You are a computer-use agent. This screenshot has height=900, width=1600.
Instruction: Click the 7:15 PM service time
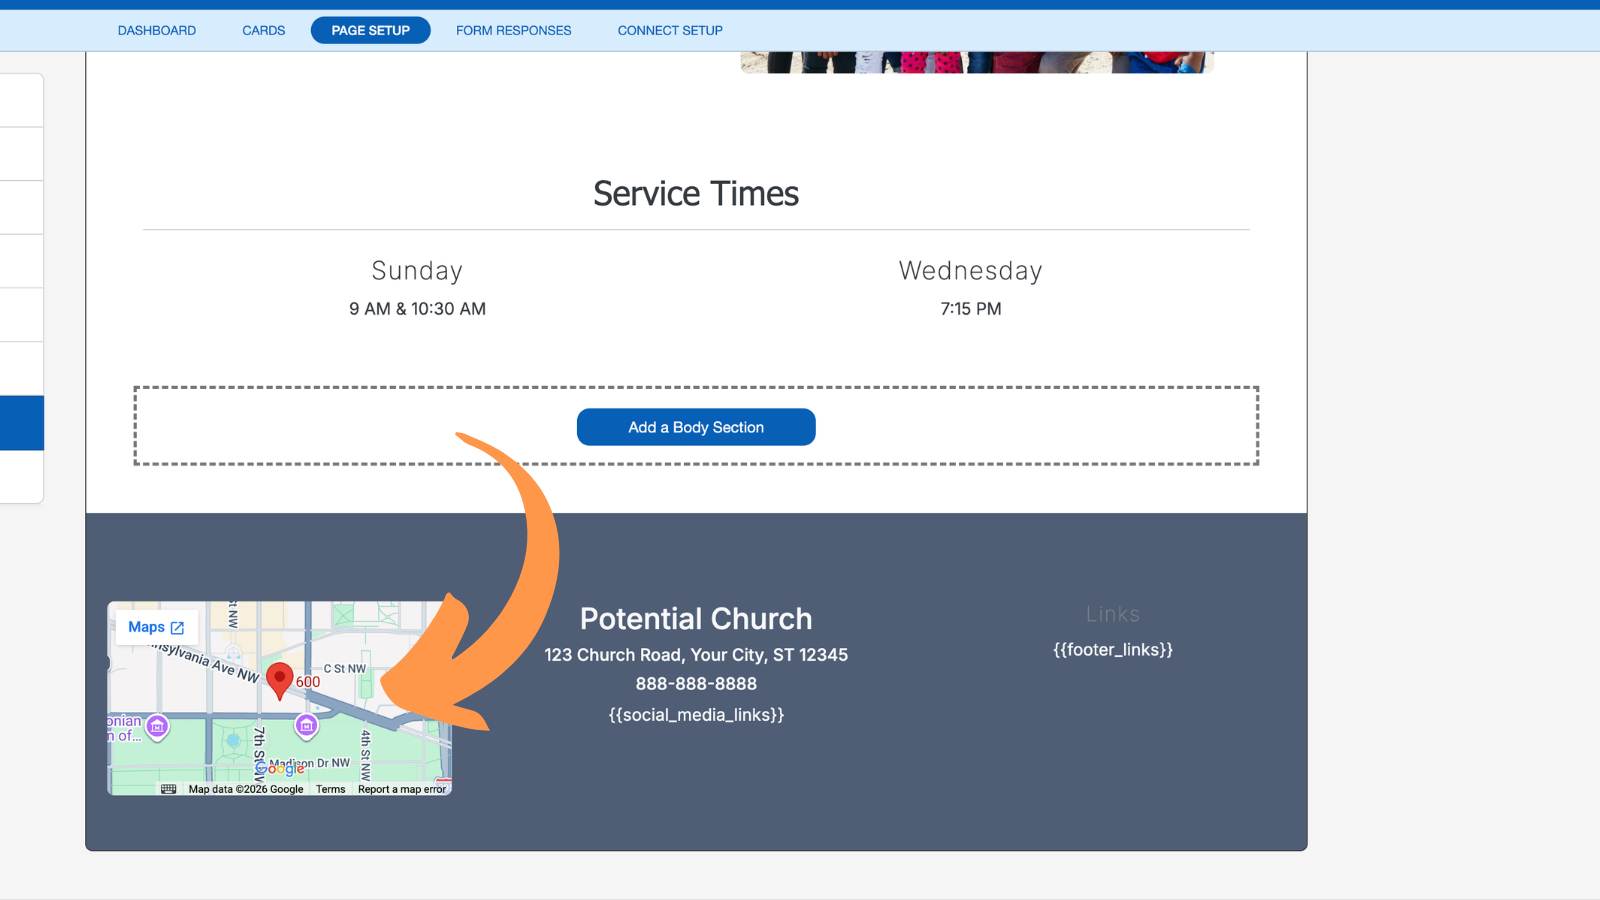pos(970,309)
